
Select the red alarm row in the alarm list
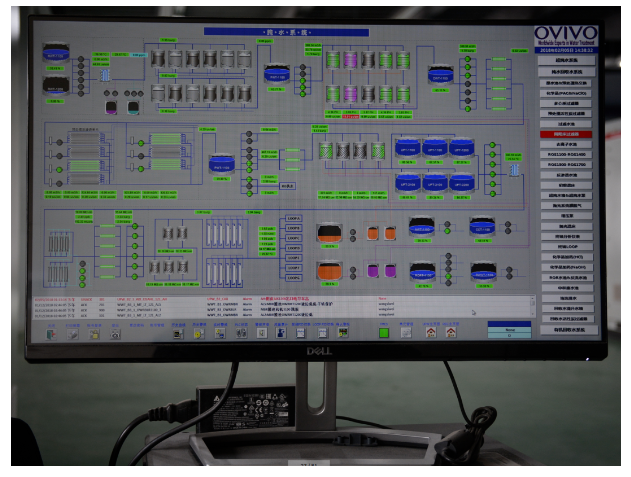(x=200, y=299)
